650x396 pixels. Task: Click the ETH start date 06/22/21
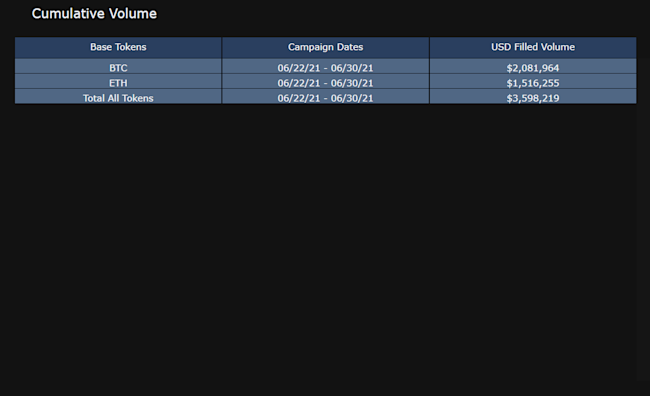pyautogui.click(x=299, y=83)
